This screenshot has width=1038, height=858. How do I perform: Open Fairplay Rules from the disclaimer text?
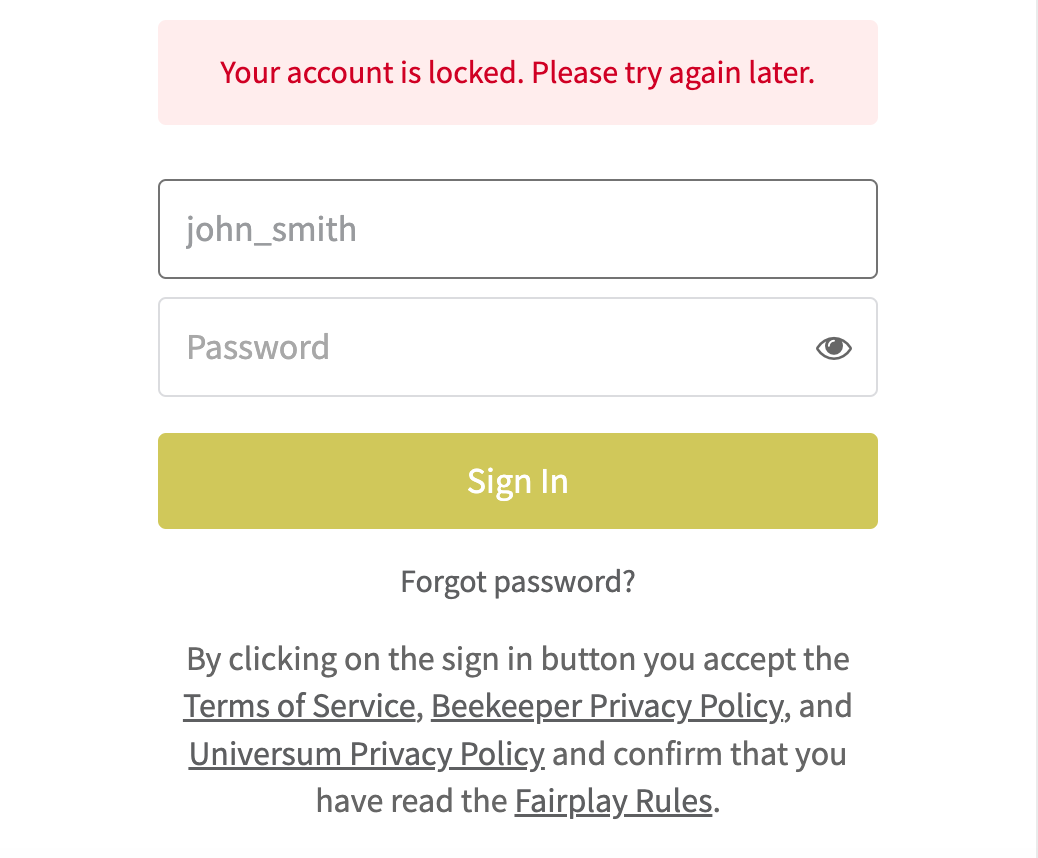tap(613, 800)
